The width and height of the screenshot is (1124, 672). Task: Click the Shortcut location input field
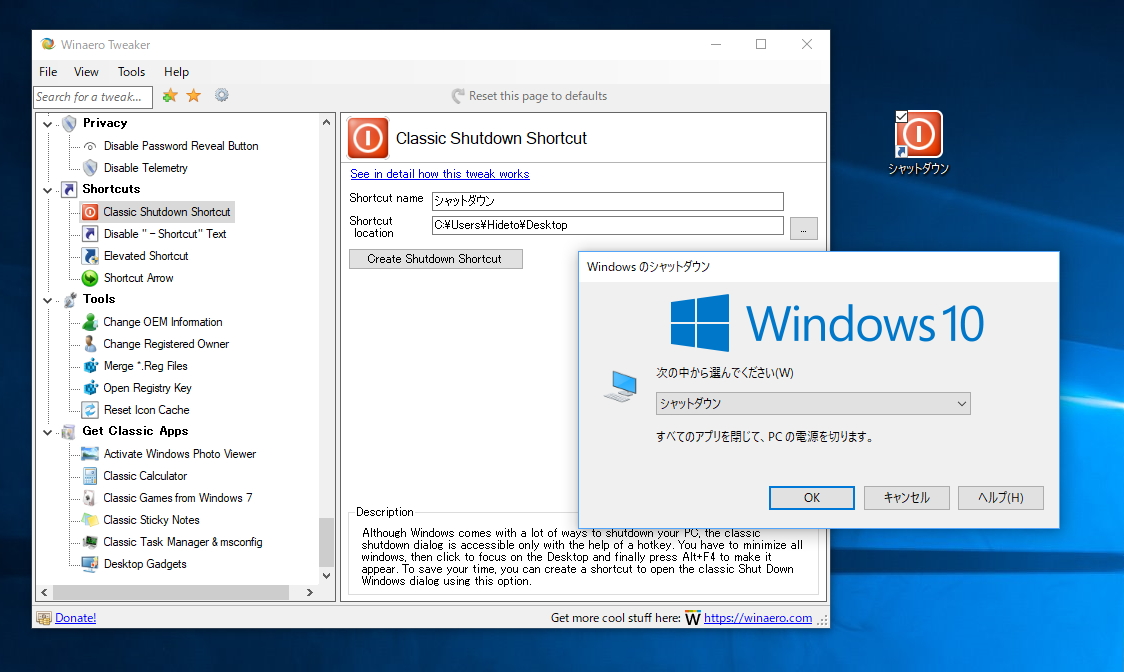point(608,225)
